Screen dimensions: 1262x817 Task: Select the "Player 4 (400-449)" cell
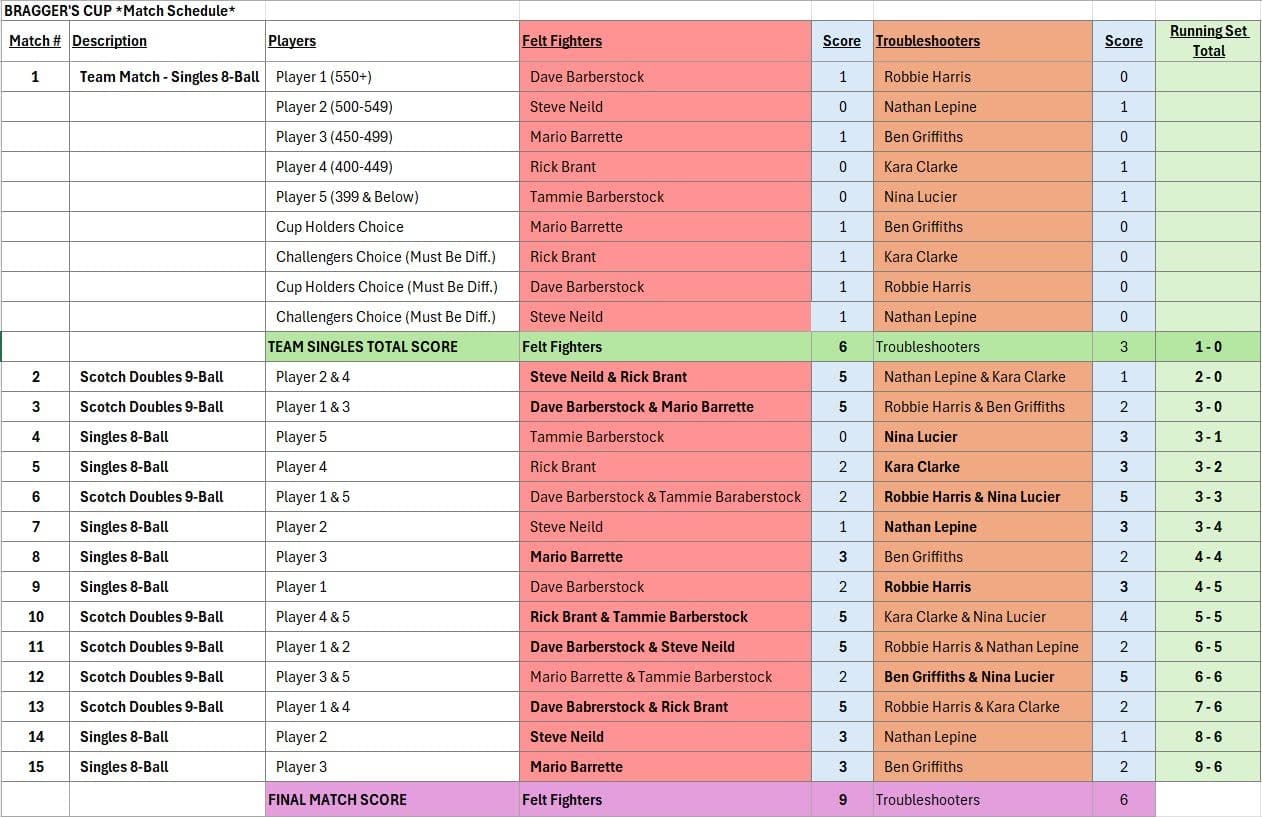[x=392, y=167]
